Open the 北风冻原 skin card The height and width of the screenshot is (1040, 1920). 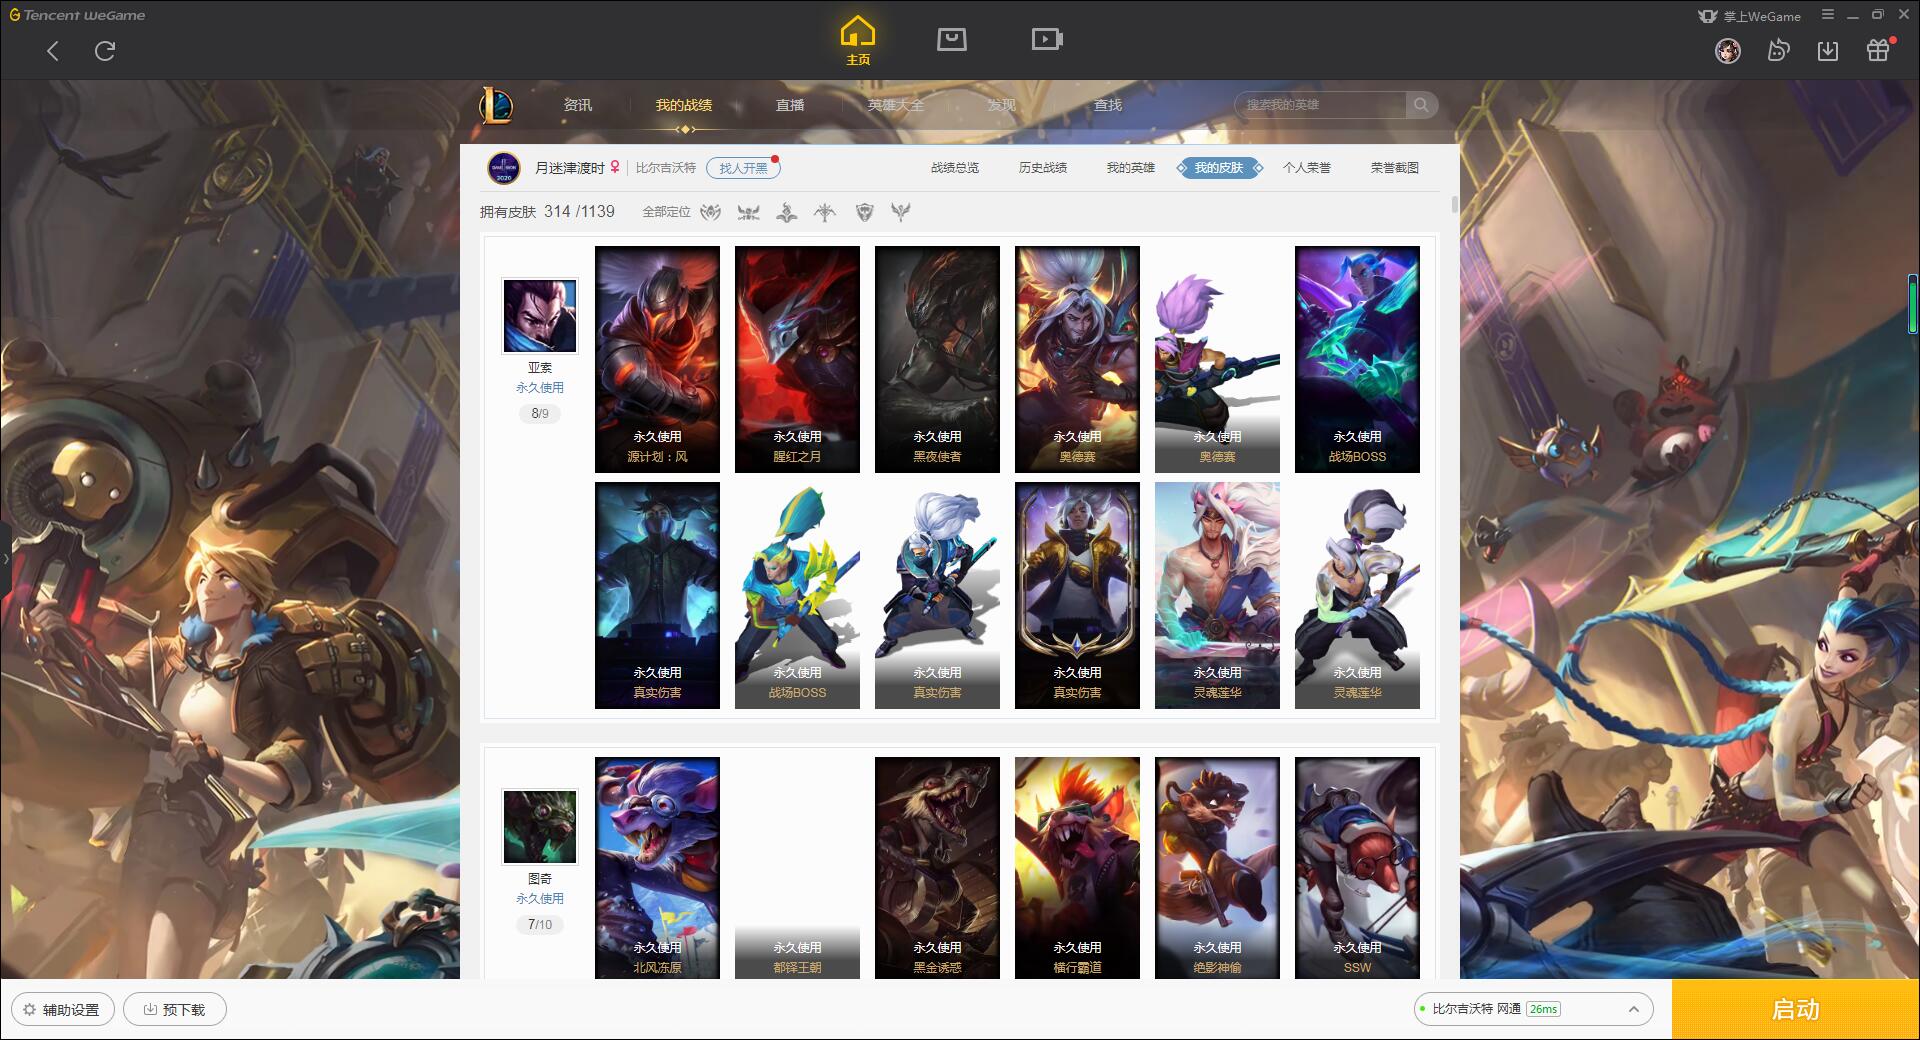click(657, 868)
